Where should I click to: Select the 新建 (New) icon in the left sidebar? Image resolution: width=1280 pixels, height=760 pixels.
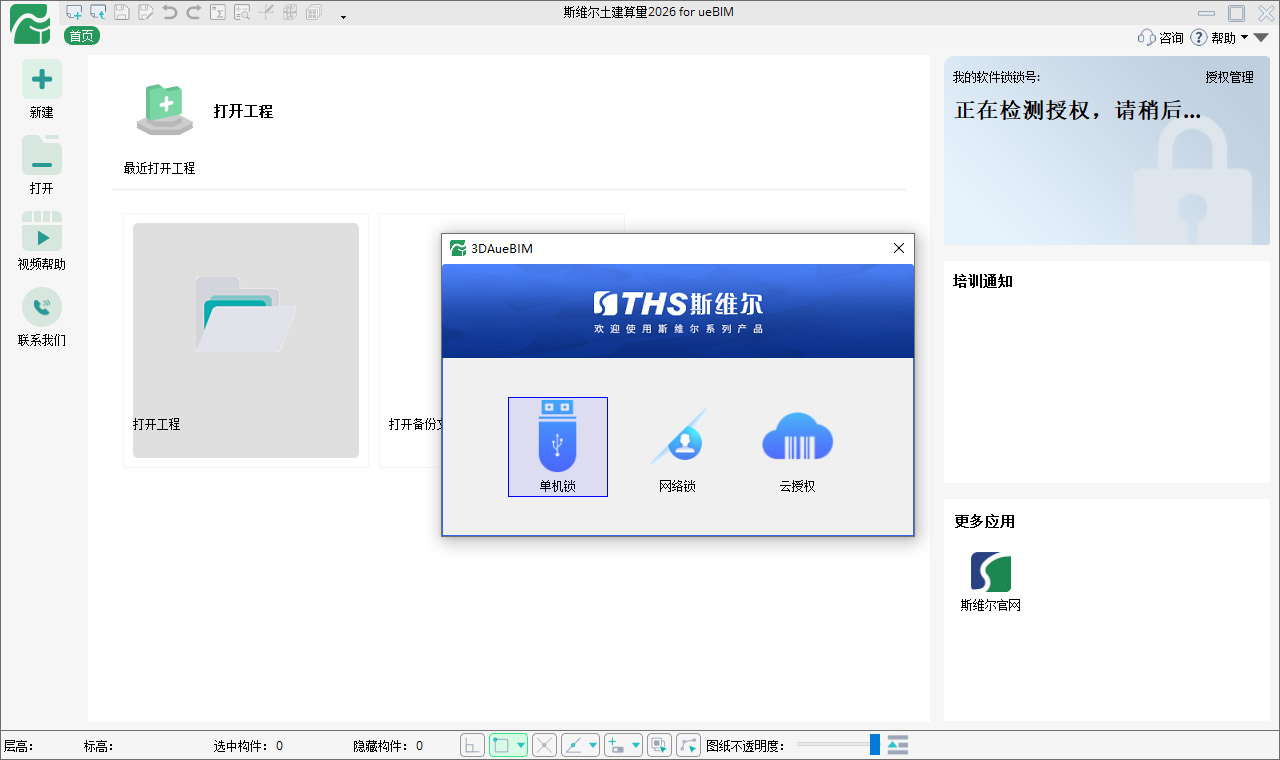click(x=41, y=88)
